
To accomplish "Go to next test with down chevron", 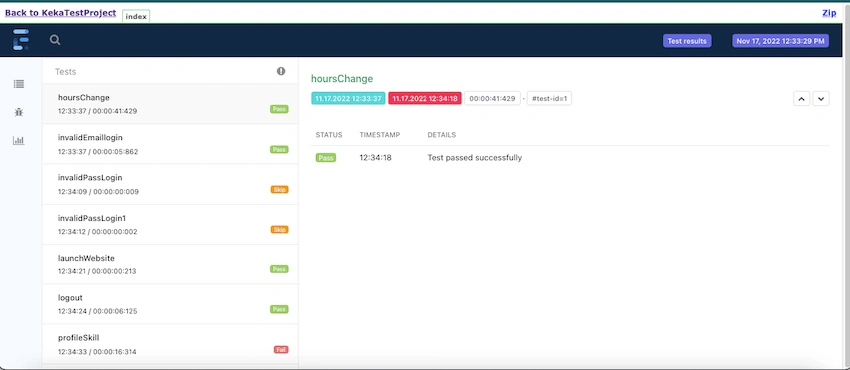I will click(821, 99).
